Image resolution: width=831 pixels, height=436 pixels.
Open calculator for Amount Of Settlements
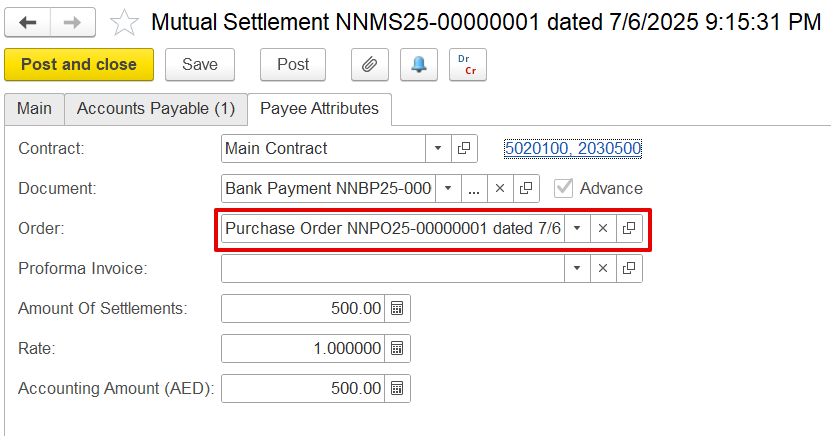[x=397, y=308]
